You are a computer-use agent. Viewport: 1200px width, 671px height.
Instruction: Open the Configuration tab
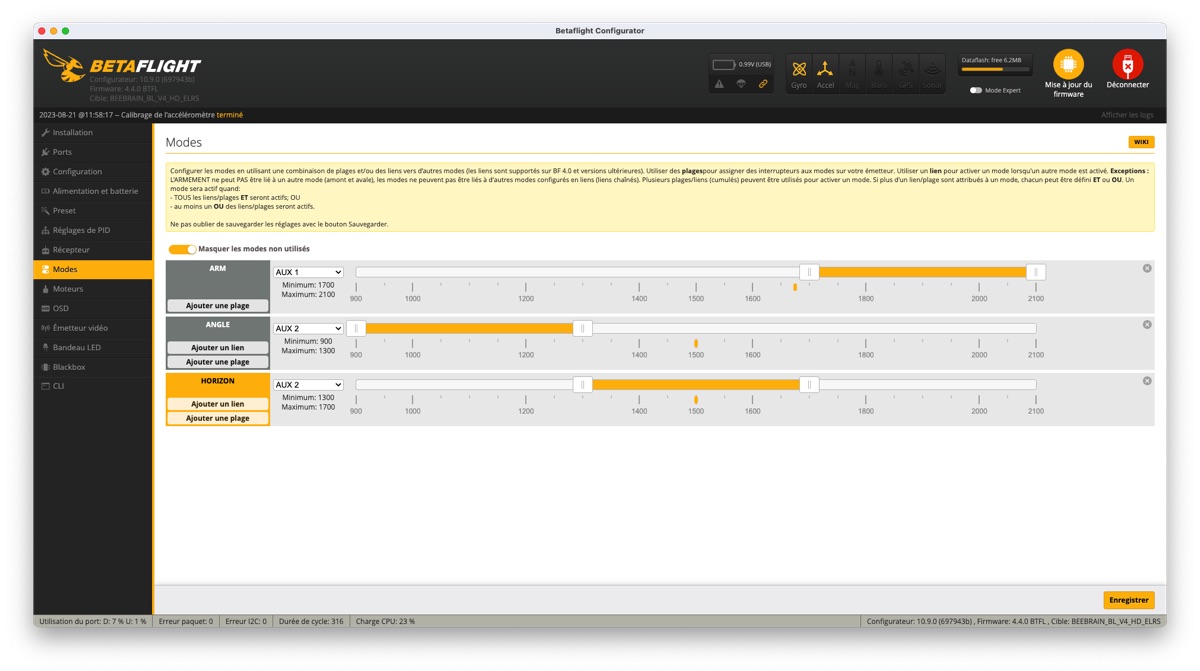point(93,171)
